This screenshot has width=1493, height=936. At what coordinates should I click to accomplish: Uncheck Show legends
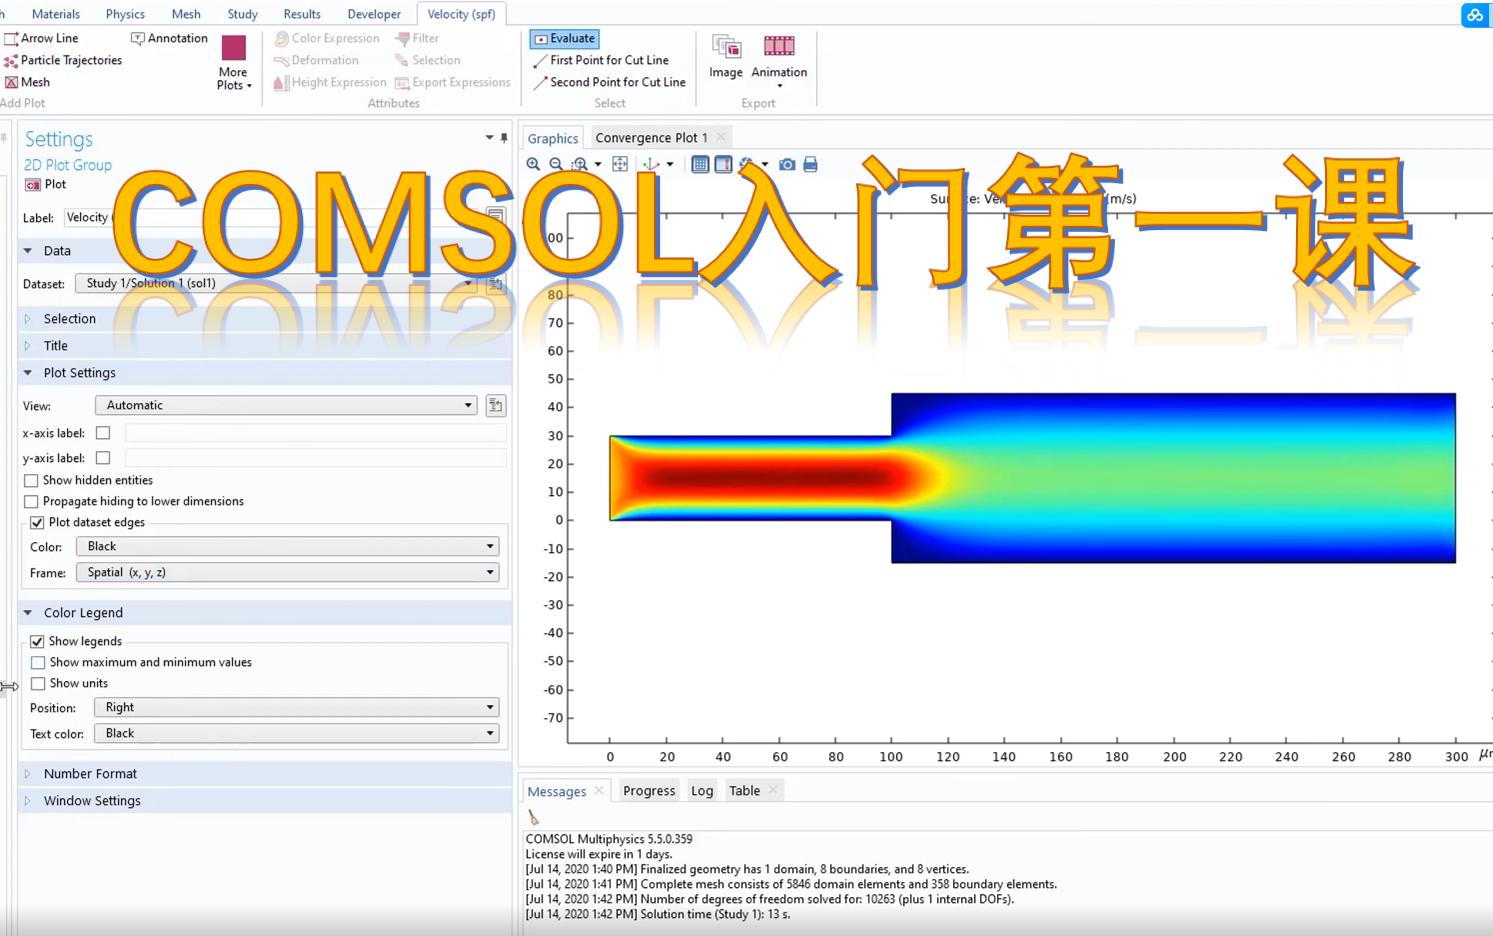37,641
